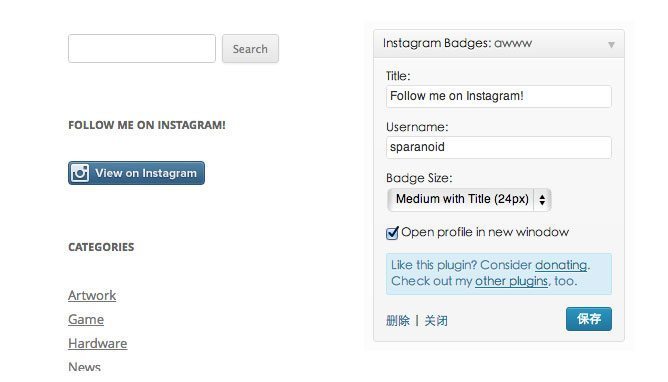This screenshot has height=382, width=668.
Task: Click the widget Title input field
Action: [x=498, y=96]
